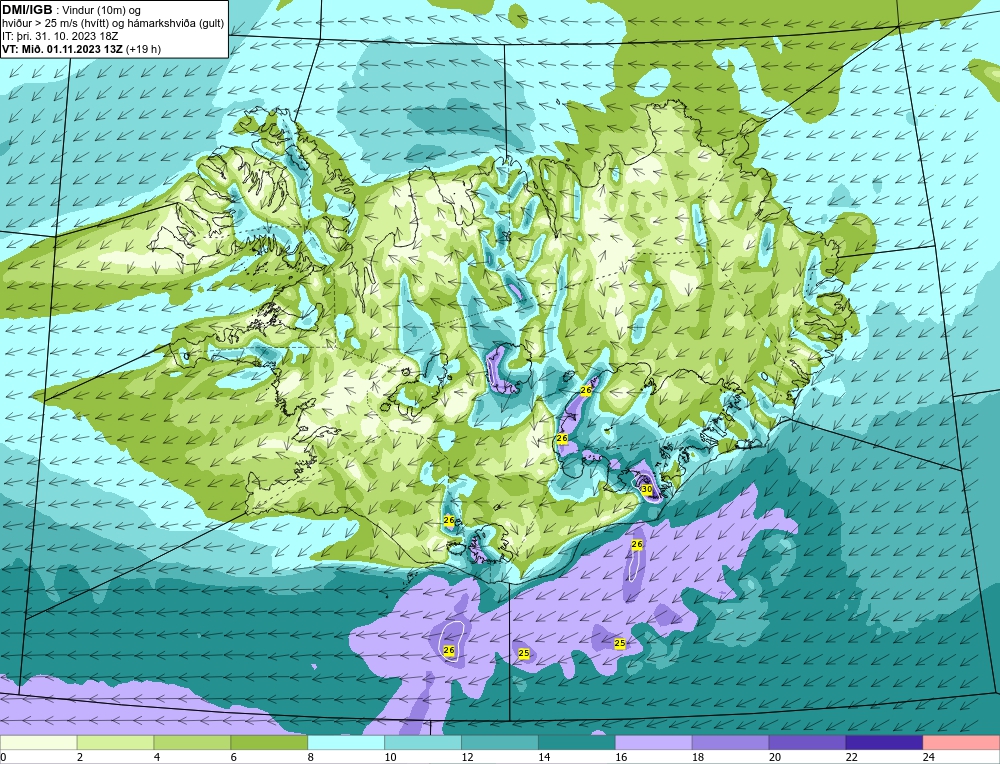Click the legend scale value '12'
Image resolution: width=1000 pixels, height=764 pixels.
point(467,757)
